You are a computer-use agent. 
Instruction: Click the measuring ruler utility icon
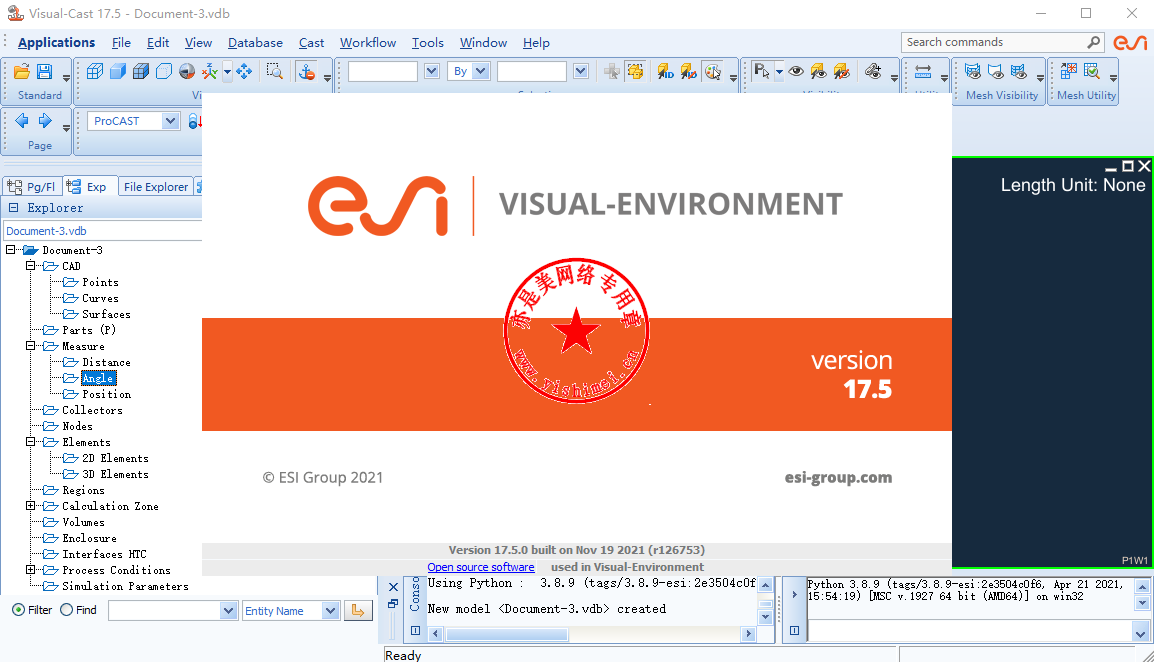point(923,71)
